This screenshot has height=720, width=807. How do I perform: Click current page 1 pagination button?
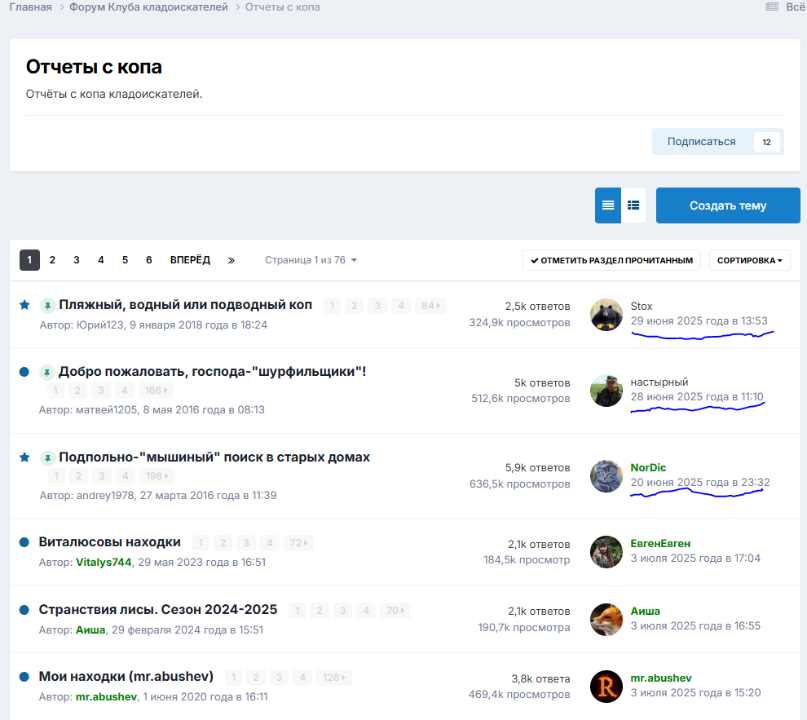coord(29,260)
